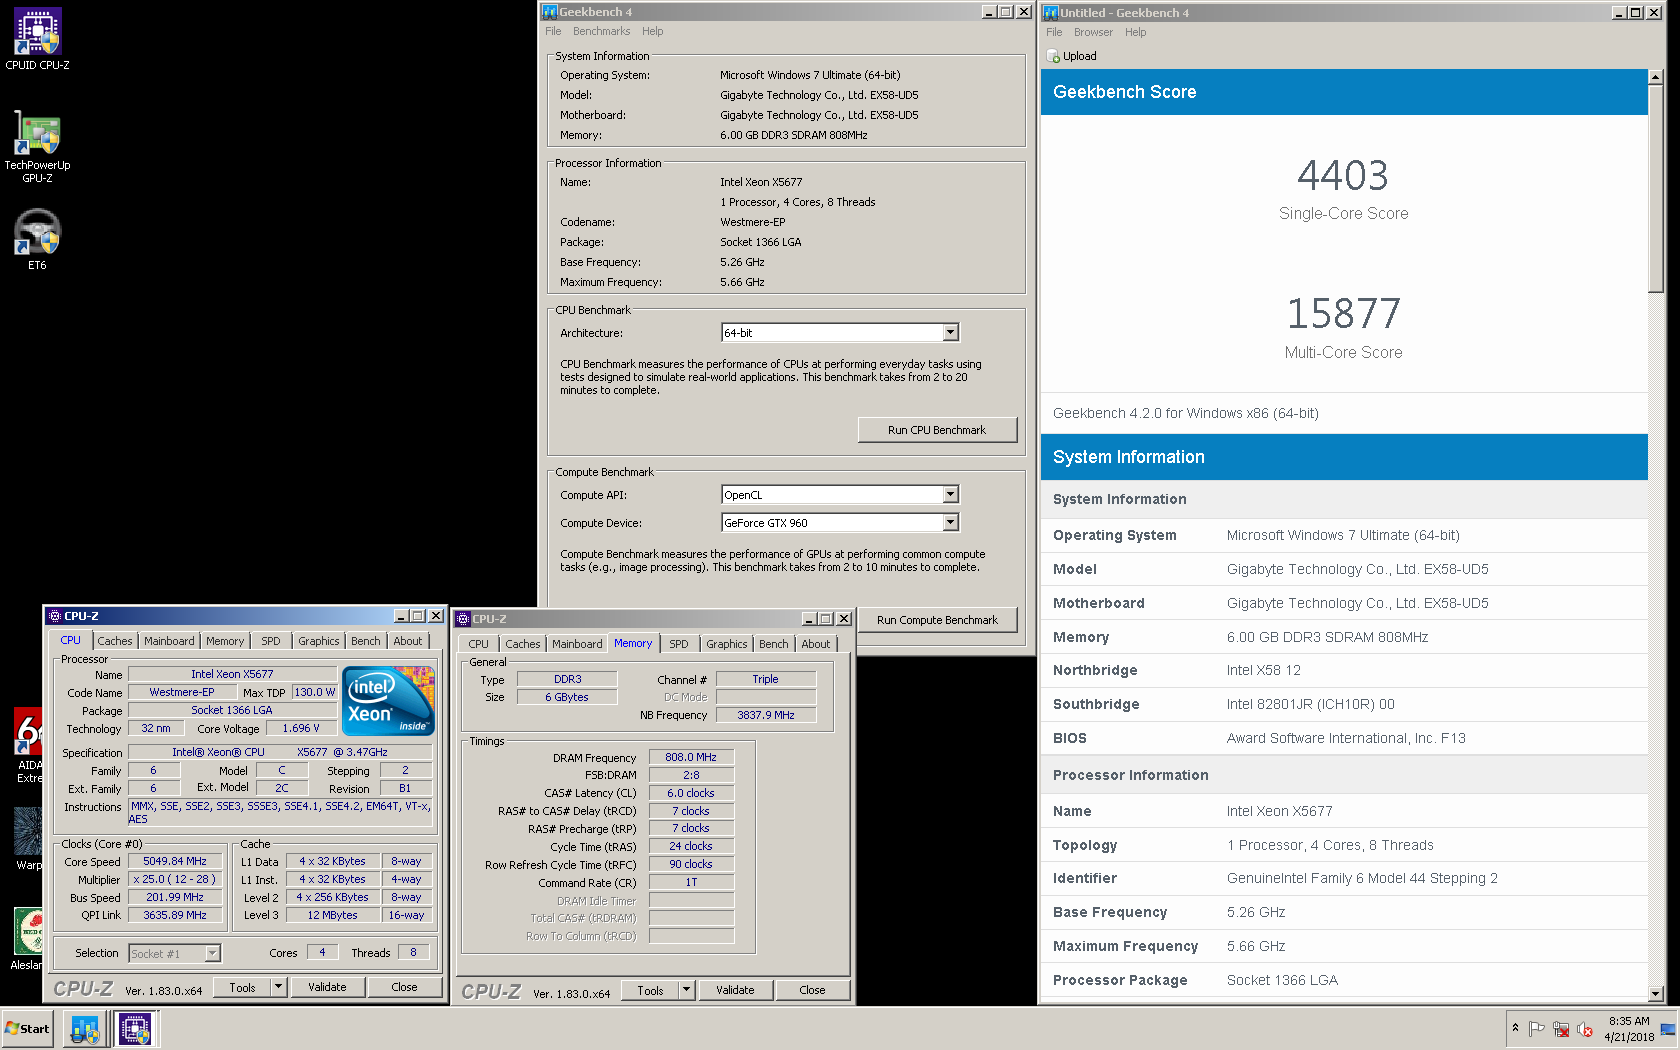Open About tab in left CPU-Z

(408, 641)
